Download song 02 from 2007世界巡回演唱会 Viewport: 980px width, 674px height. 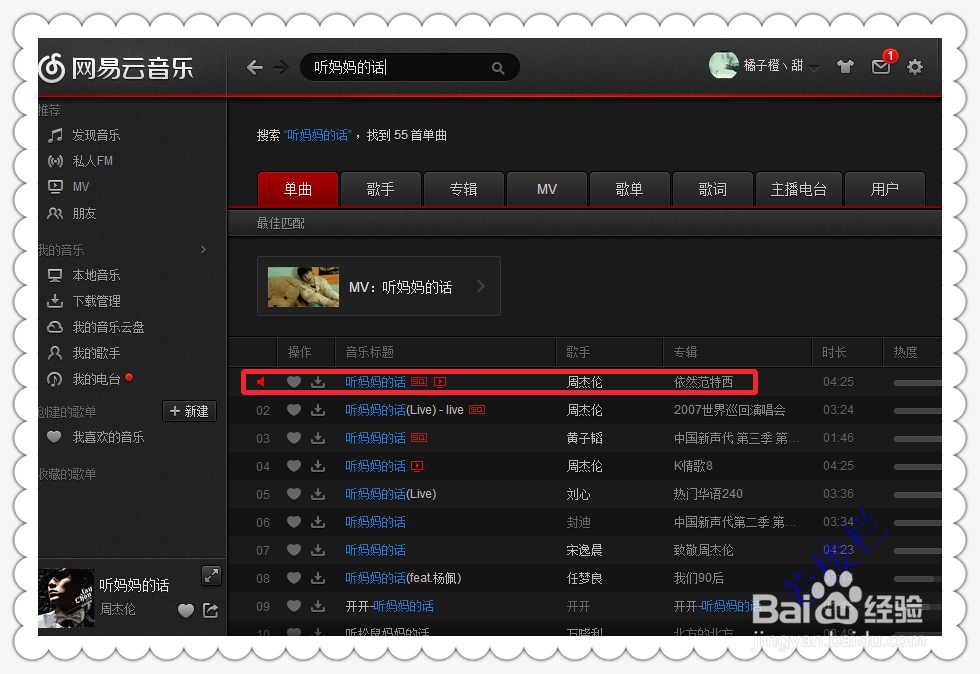(x=318, y=410)
